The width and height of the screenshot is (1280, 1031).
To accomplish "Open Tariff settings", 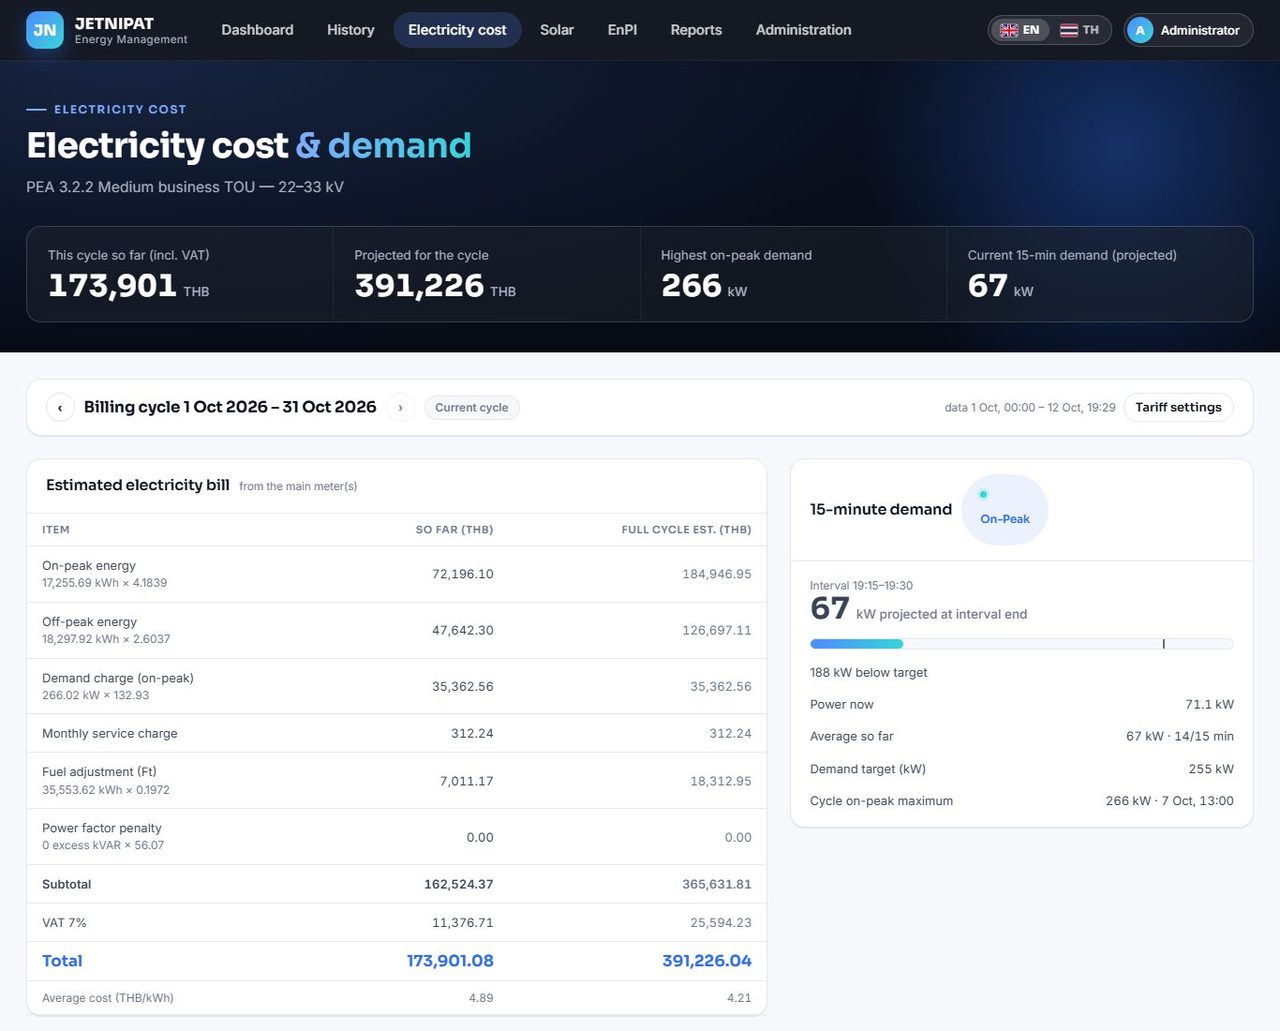I will (1178, 407).
